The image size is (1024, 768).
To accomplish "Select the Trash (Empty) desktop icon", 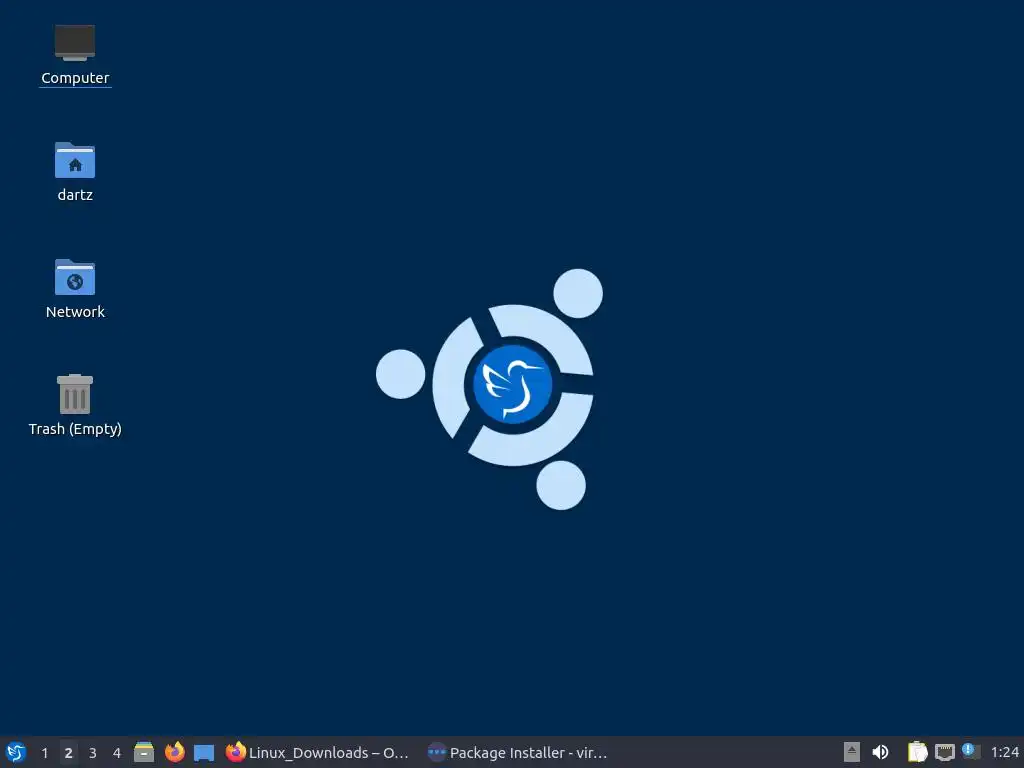I will pyautogui.click(x=75, y=405).
